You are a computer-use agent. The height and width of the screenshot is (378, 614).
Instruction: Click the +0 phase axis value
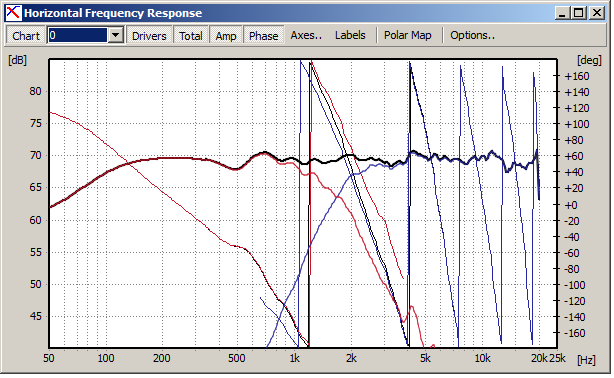click(x=571, y=205)
